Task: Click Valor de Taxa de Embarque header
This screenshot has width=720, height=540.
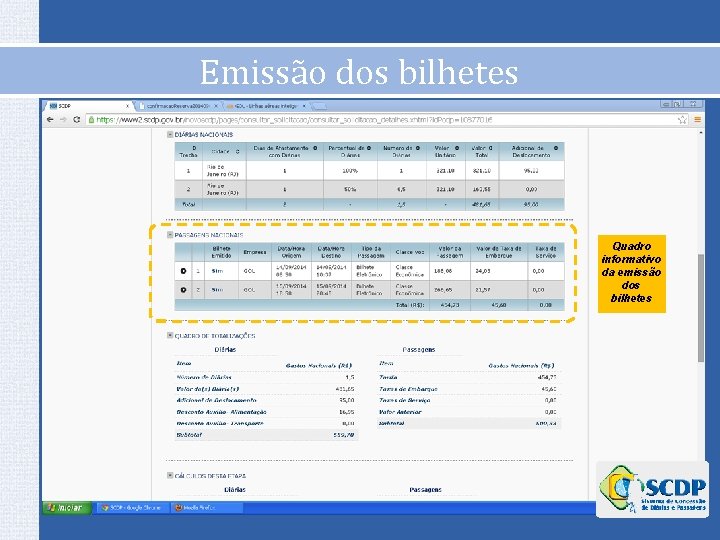Action: click(499, 252)
